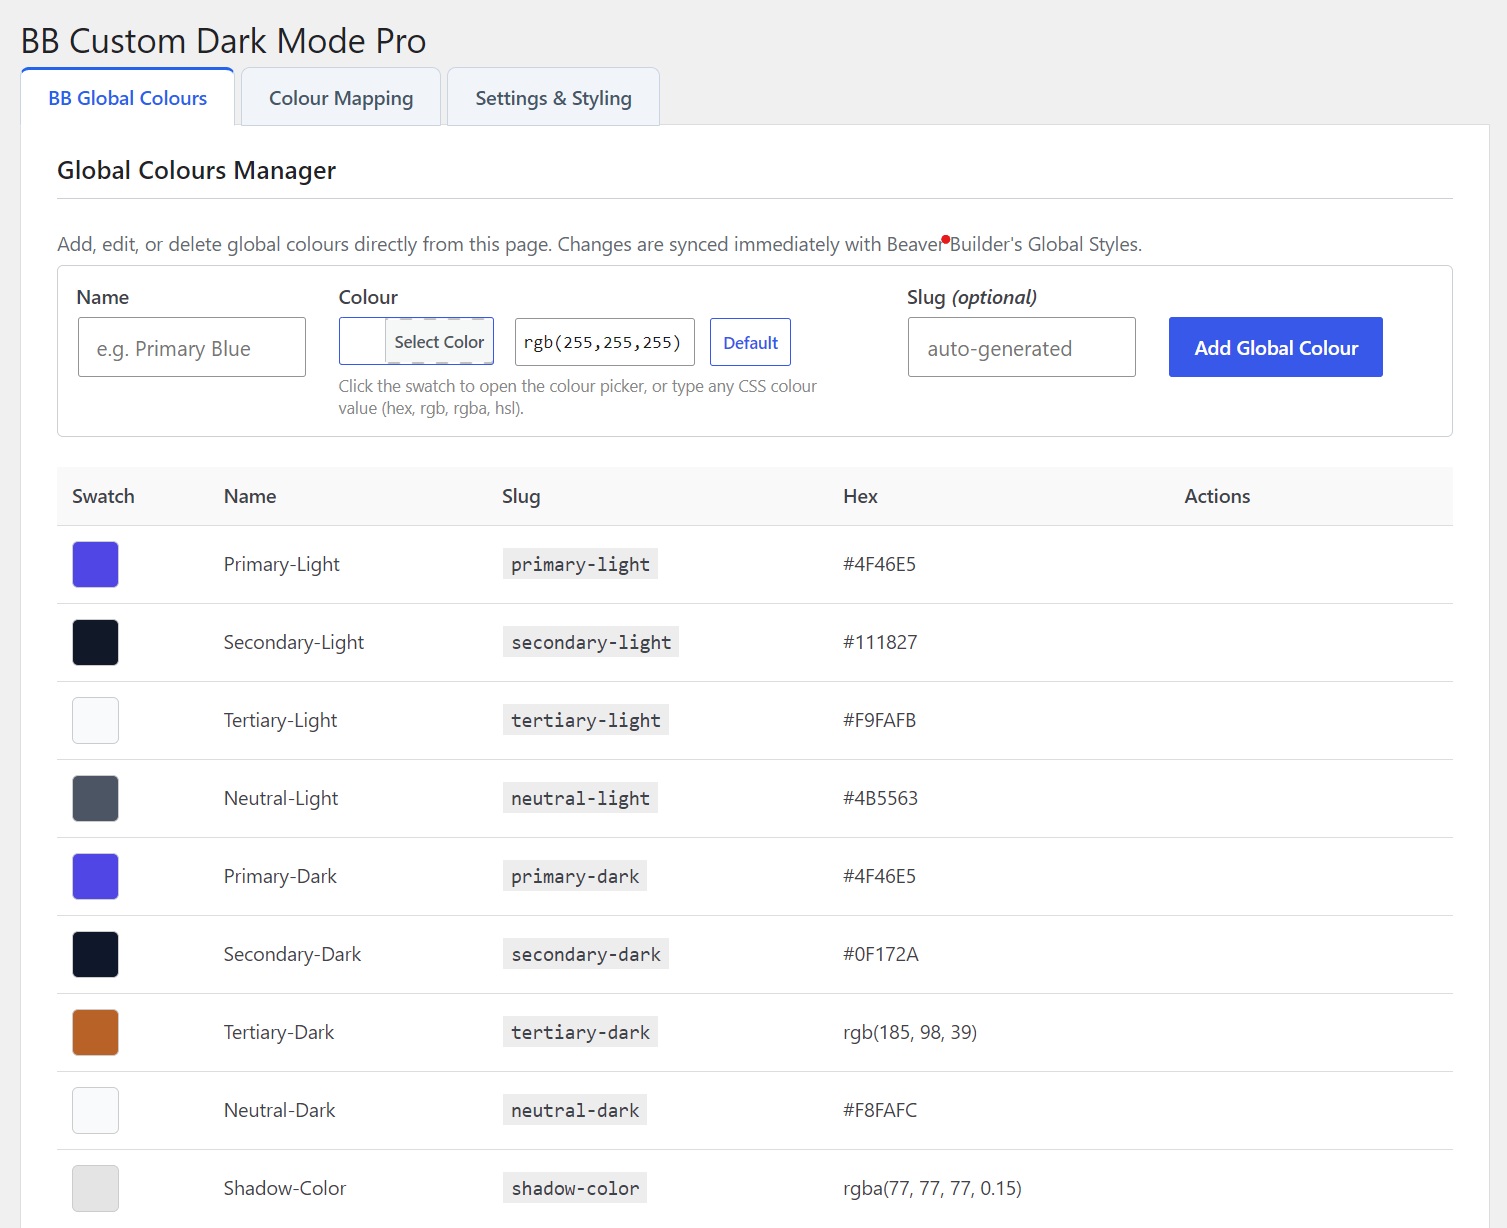Click the rgb(185, 98, 39) colour value
This screenshot has width=1507, height=1228.
(910, 1032)
